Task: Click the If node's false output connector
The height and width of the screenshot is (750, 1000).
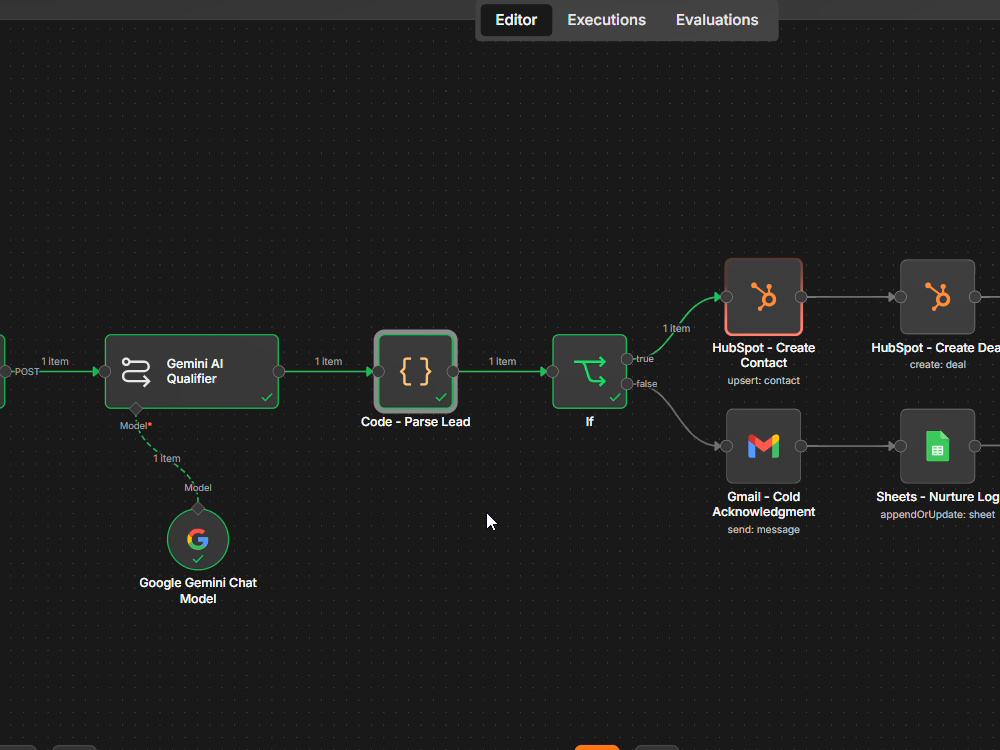Action: (x=627, y=383)
